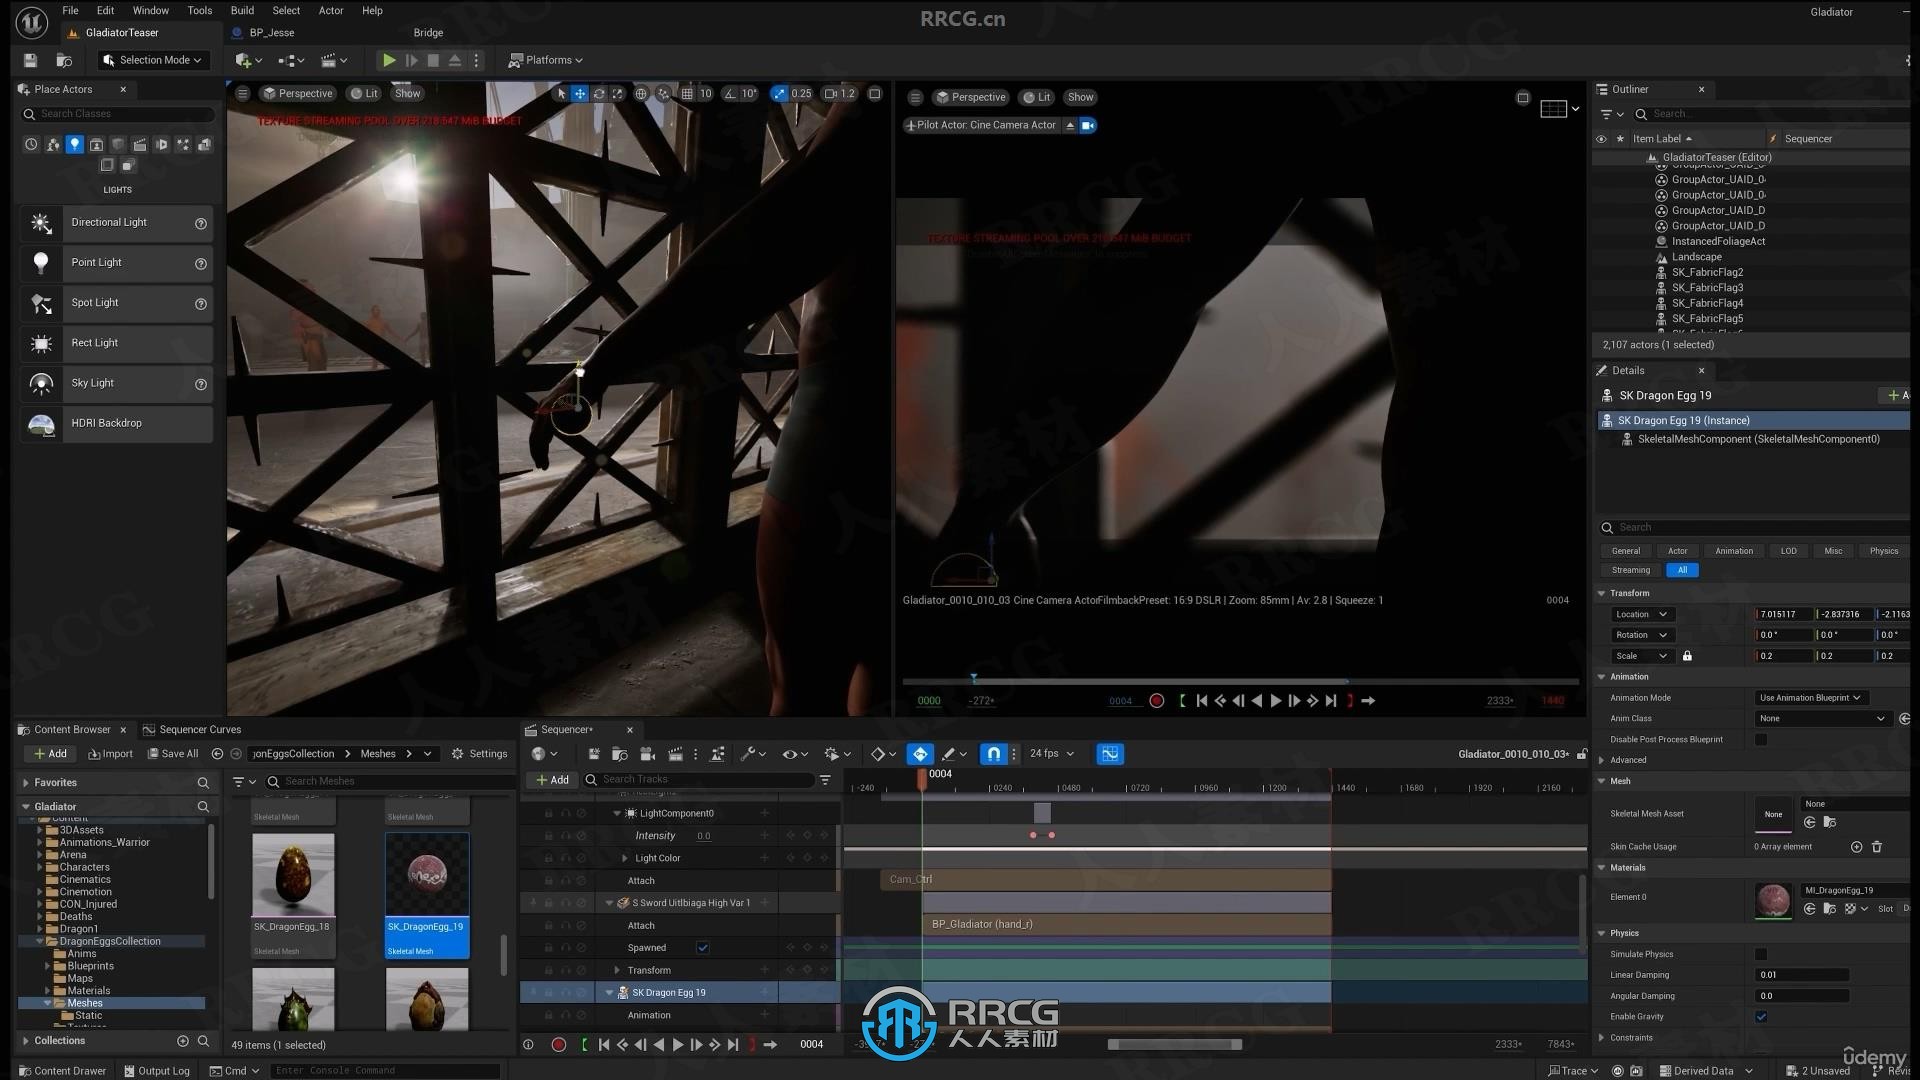Open the Build menu
The height and width of the screenshot is (1080, 1920).
(x=242, y=10)
